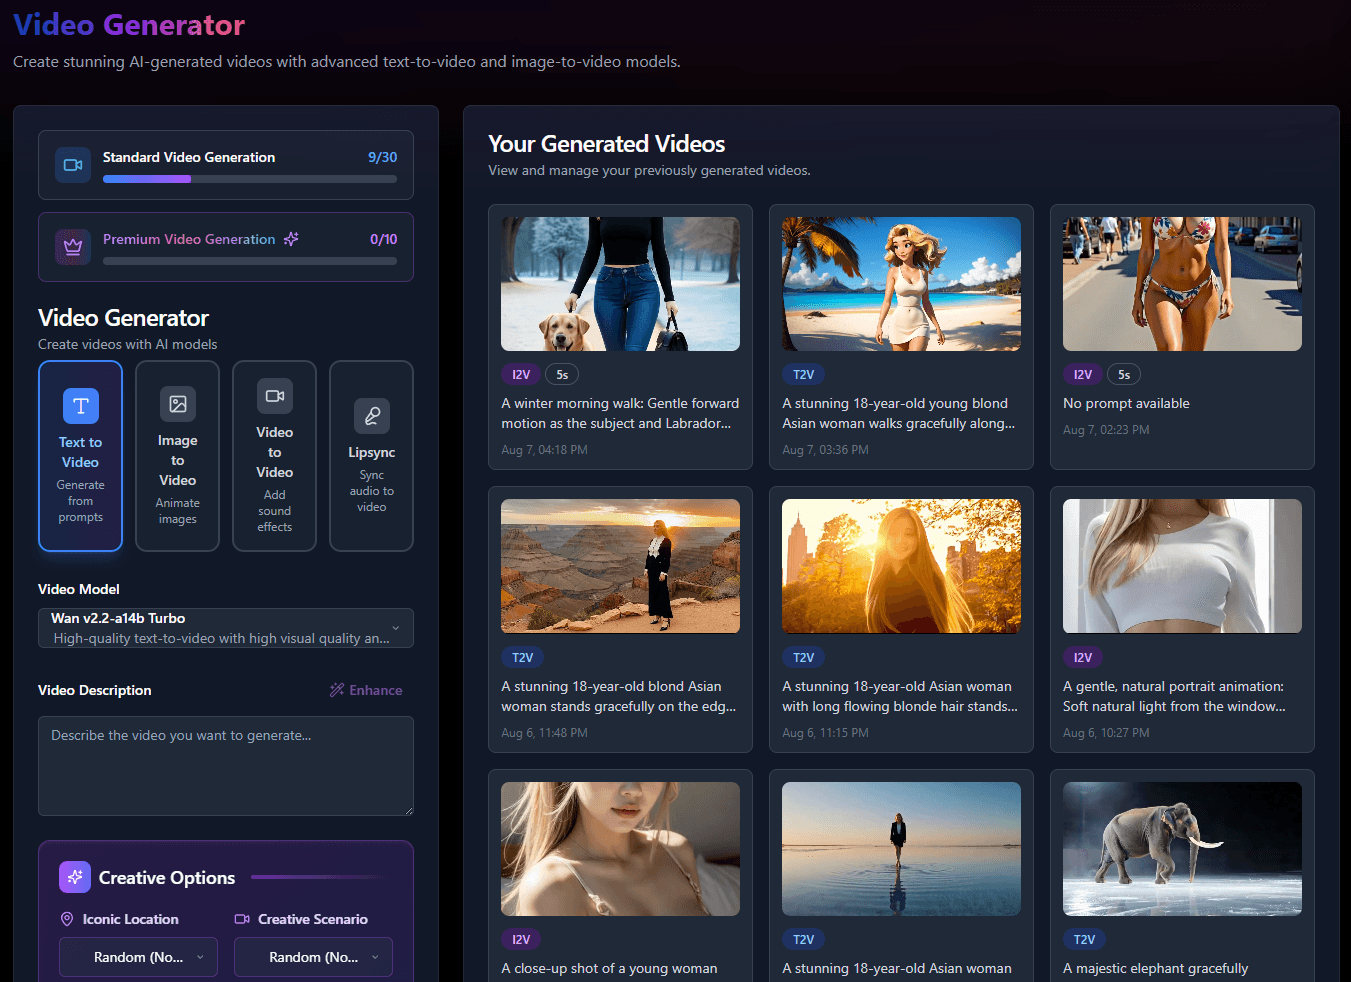The width and height of the screenshot is (1351, 982).
Task: Choose the Video to Video sound effects mode
Action: point(274,455)
